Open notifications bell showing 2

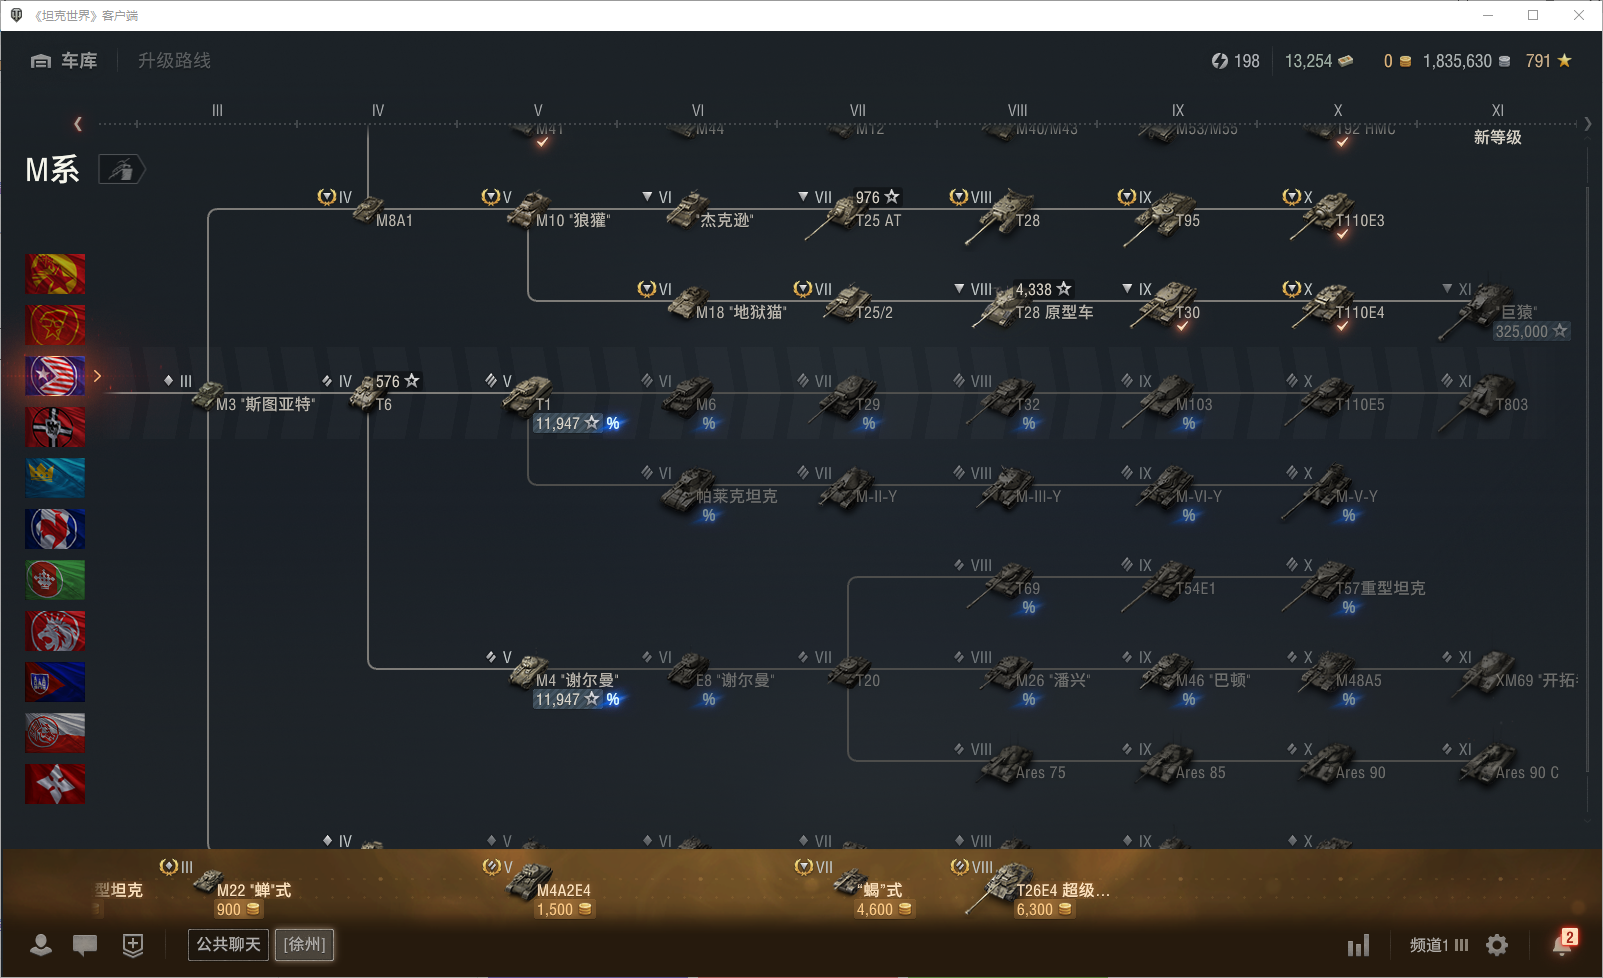1564,943
